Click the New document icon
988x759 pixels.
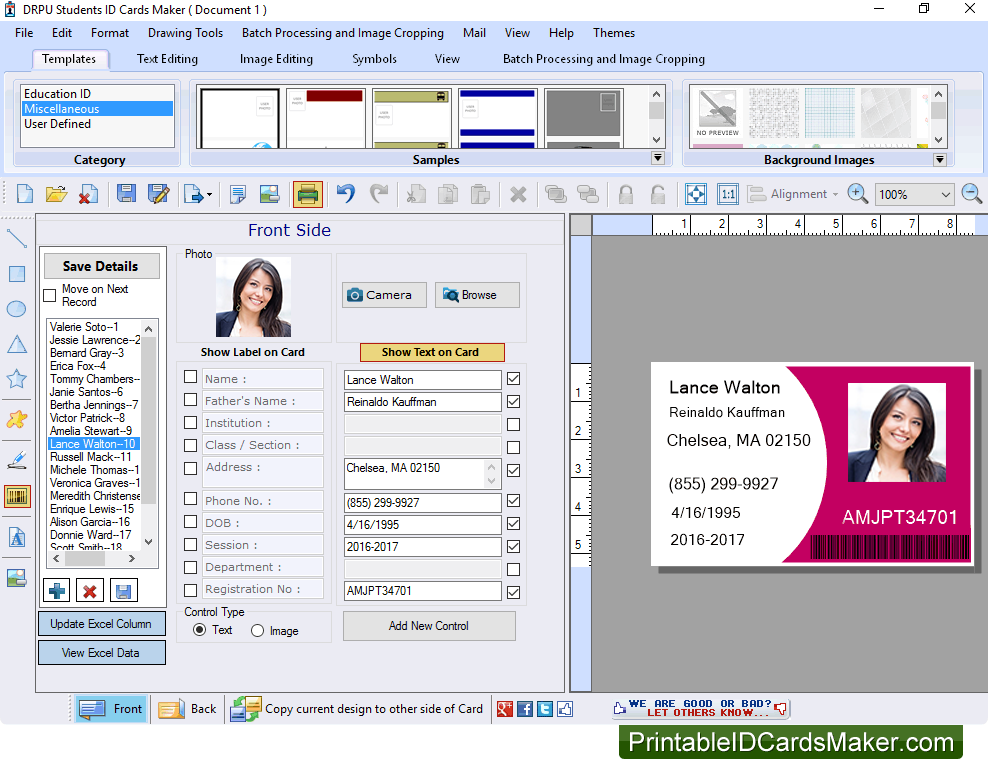click(x=25, y=194)
